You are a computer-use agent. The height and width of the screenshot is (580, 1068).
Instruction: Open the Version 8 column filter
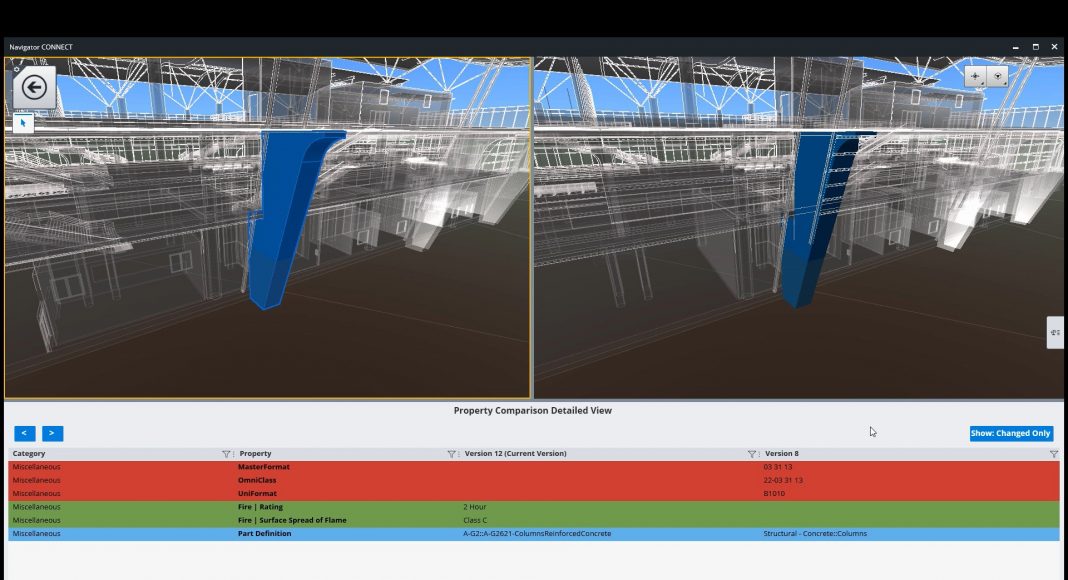[x=1053, y=454]
